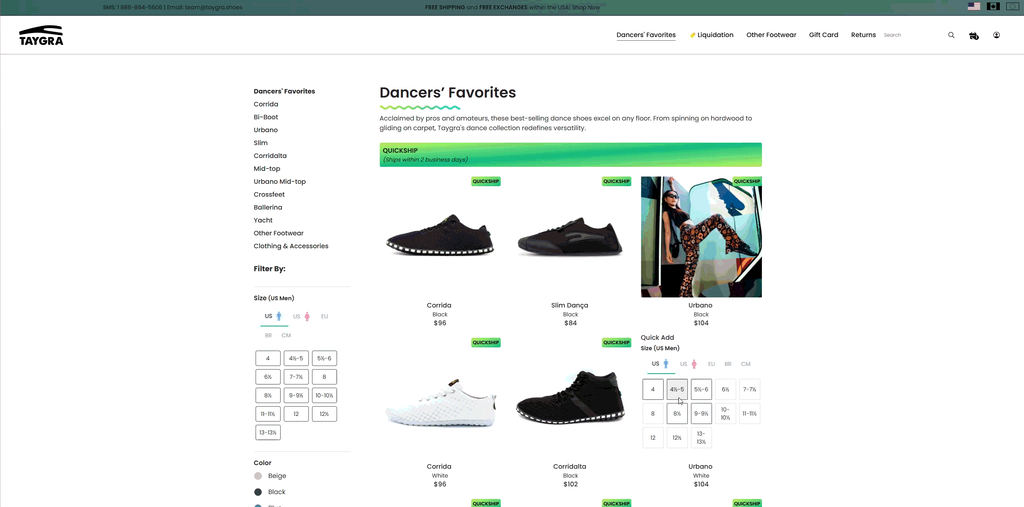Select the Beige color swatch filter
1024x507 pixels.
click(x=258, y=476)
